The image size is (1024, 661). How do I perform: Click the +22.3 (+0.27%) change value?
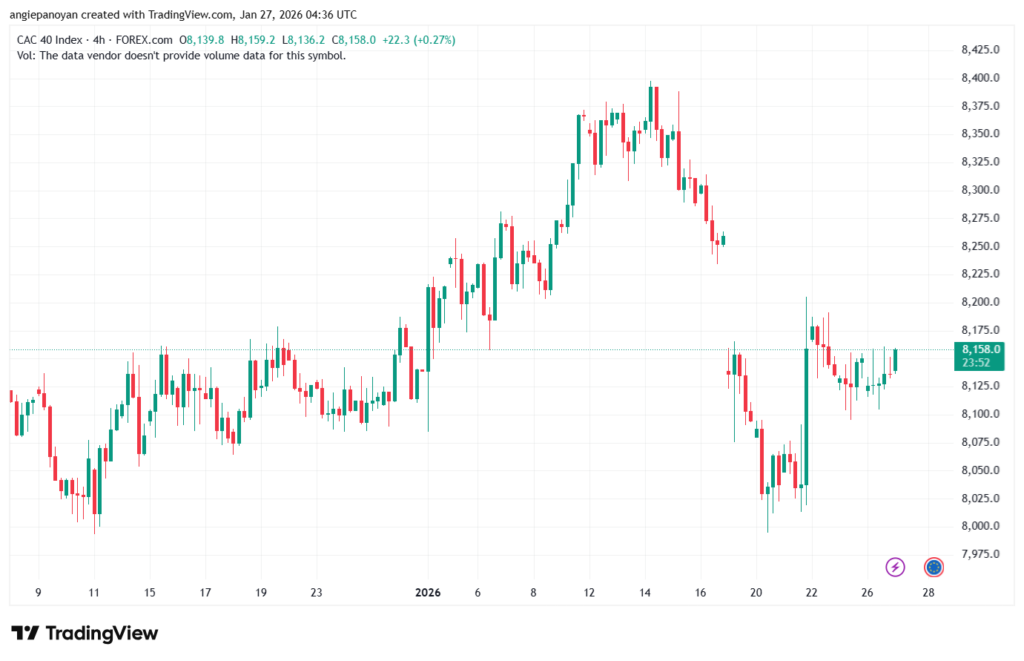418,40
